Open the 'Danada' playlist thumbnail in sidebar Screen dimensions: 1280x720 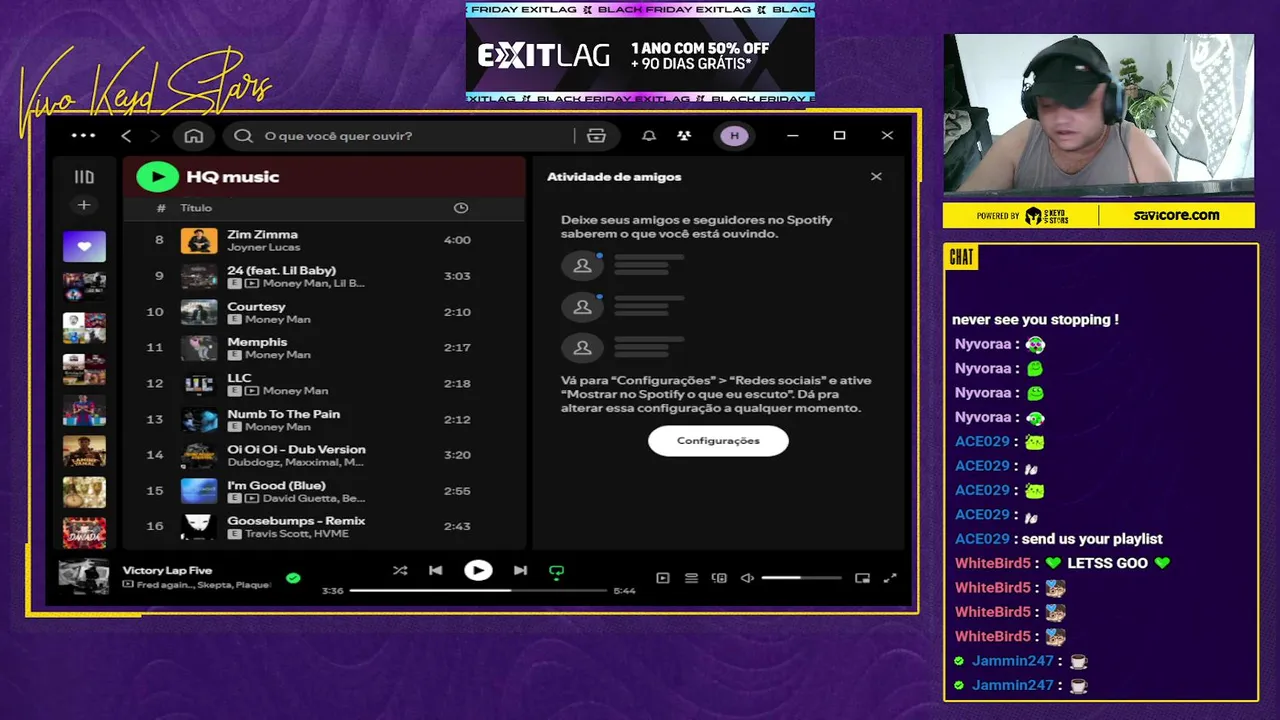[x=84, y=533]
